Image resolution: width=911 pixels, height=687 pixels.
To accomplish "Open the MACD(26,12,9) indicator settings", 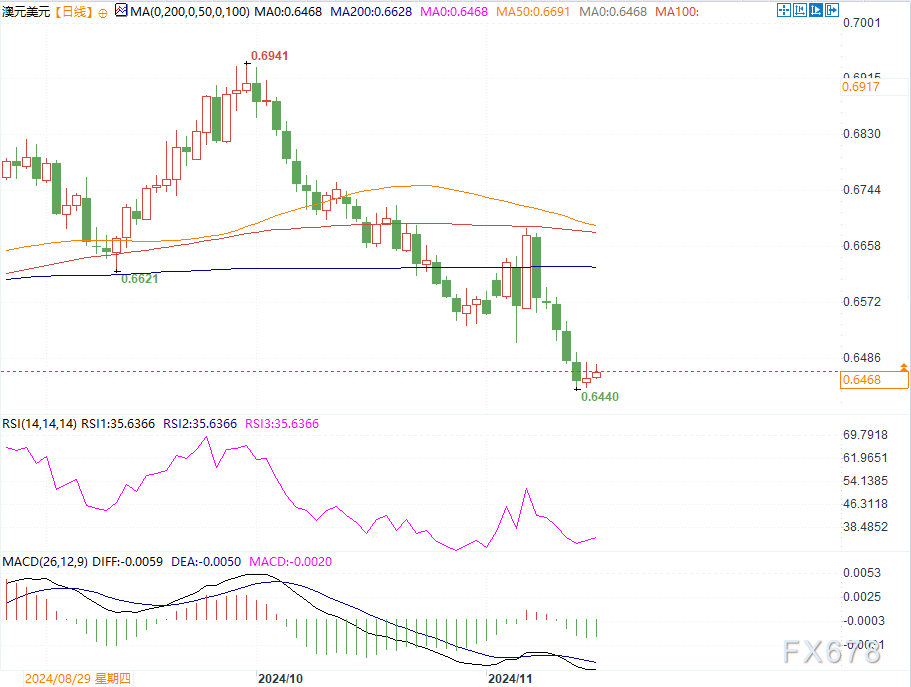I will pos(44,563).
